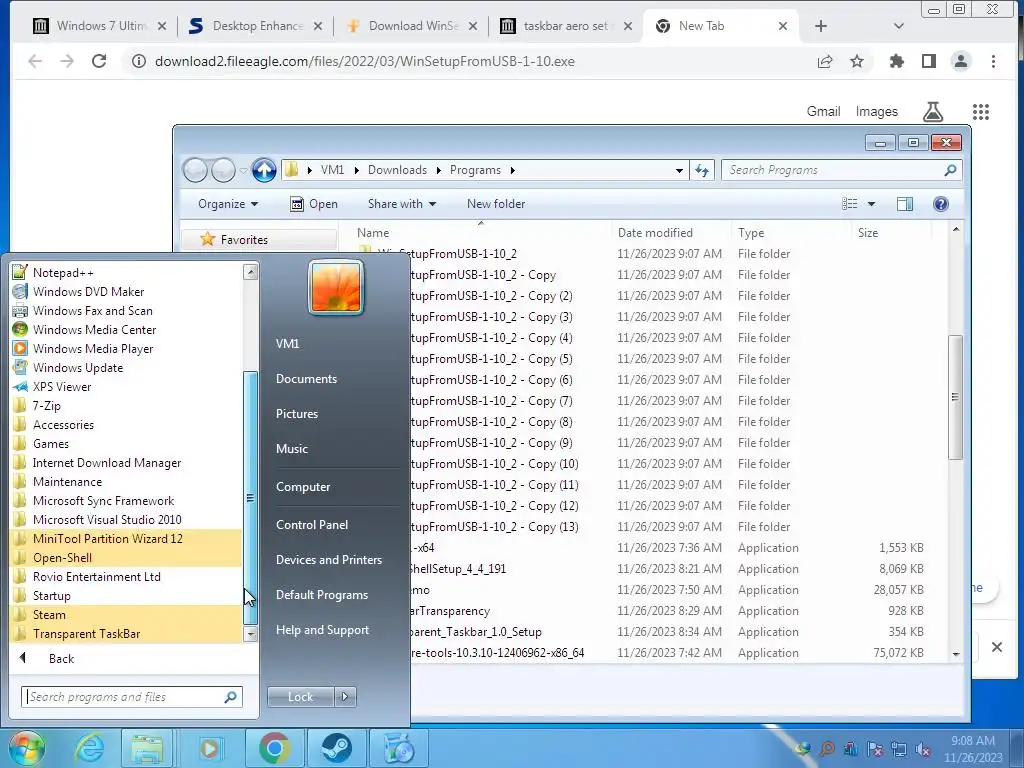The width and height of the screenshot is (1024, 768).
Task: Switch to Windows 7 Ultim Chrome tab
Action: tap(101, 26)
